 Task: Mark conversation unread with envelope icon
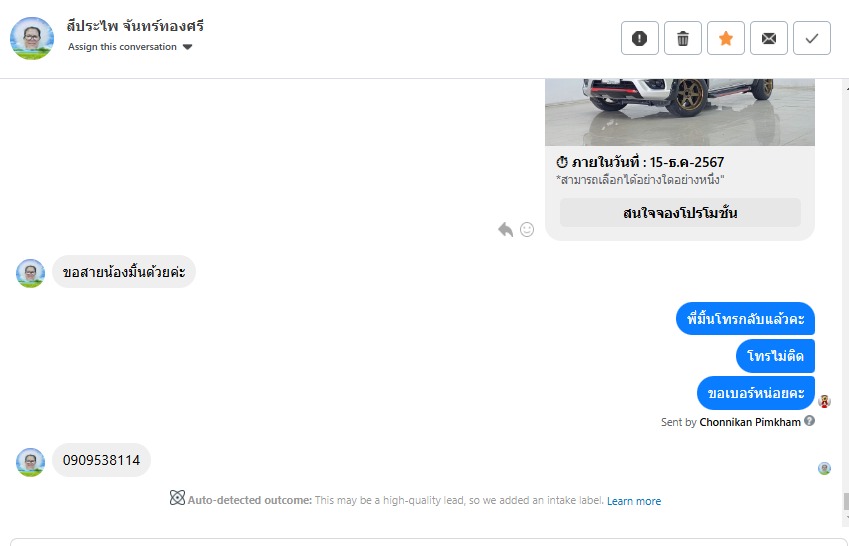click(x=769, y=38)
